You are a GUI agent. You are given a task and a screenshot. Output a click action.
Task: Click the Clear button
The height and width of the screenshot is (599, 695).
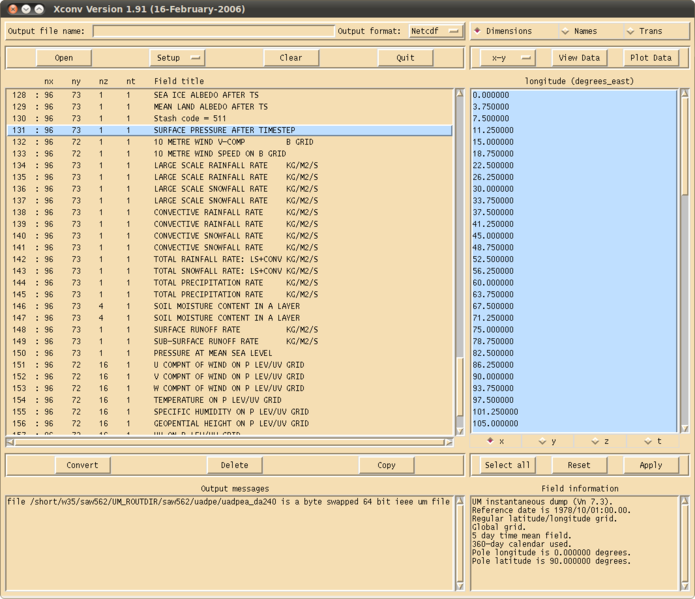pos(291,58)
